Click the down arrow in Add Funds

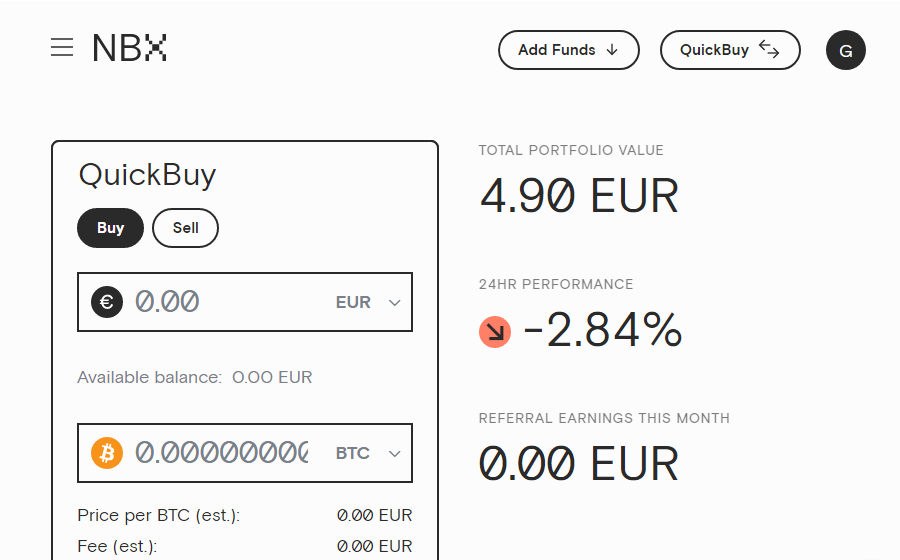pyautogui.click(x=612, y=50)
